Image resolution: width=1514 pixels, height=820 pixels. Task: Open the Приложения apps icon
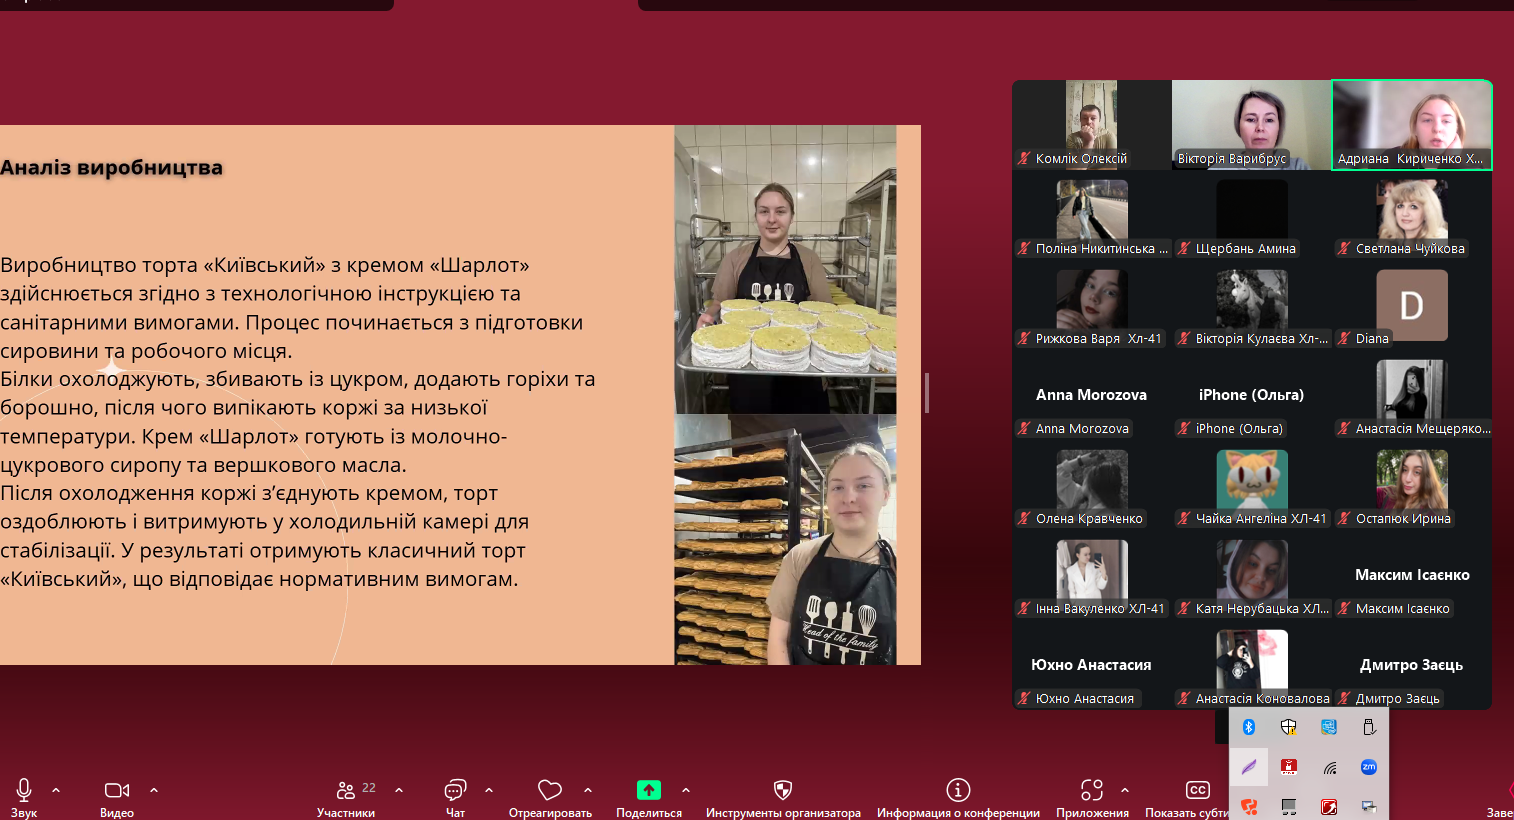coord(1092,790)
